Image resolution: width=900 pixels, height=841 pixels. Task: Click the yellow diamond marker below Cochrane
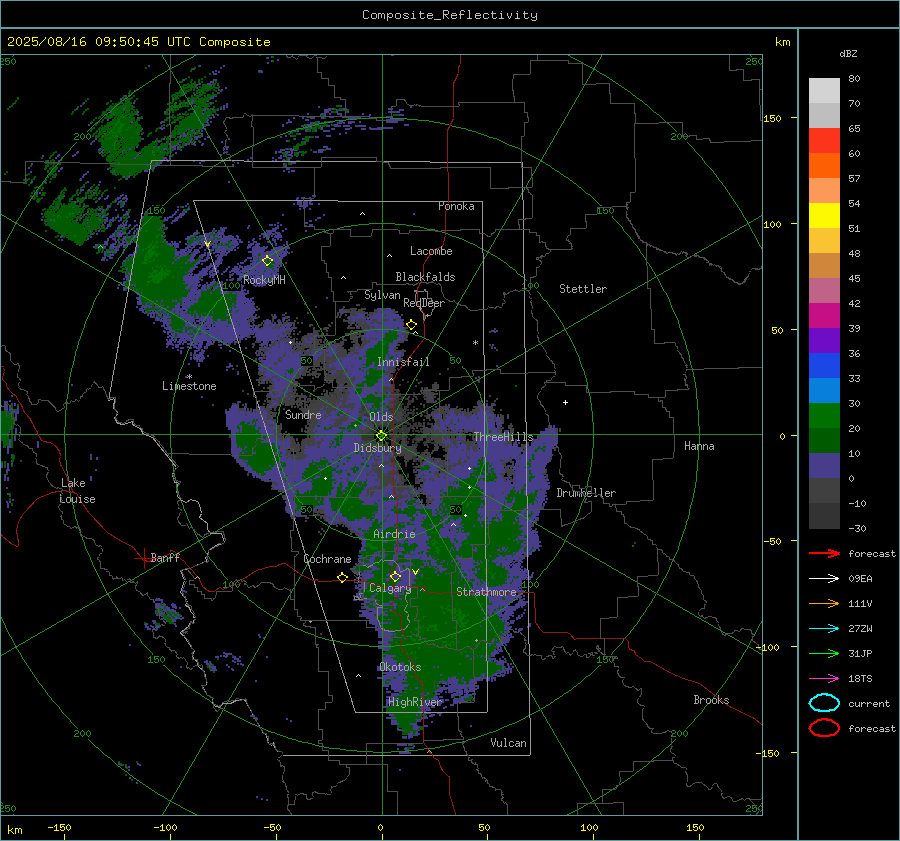pos(343,577)
